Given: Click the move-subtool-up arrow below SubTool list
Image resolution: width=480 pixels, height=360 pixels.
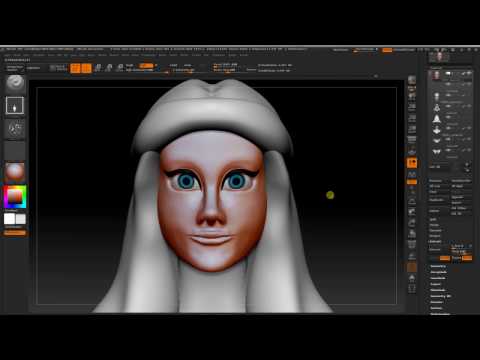Looking at the screenshot, I should tap(467, 164).
